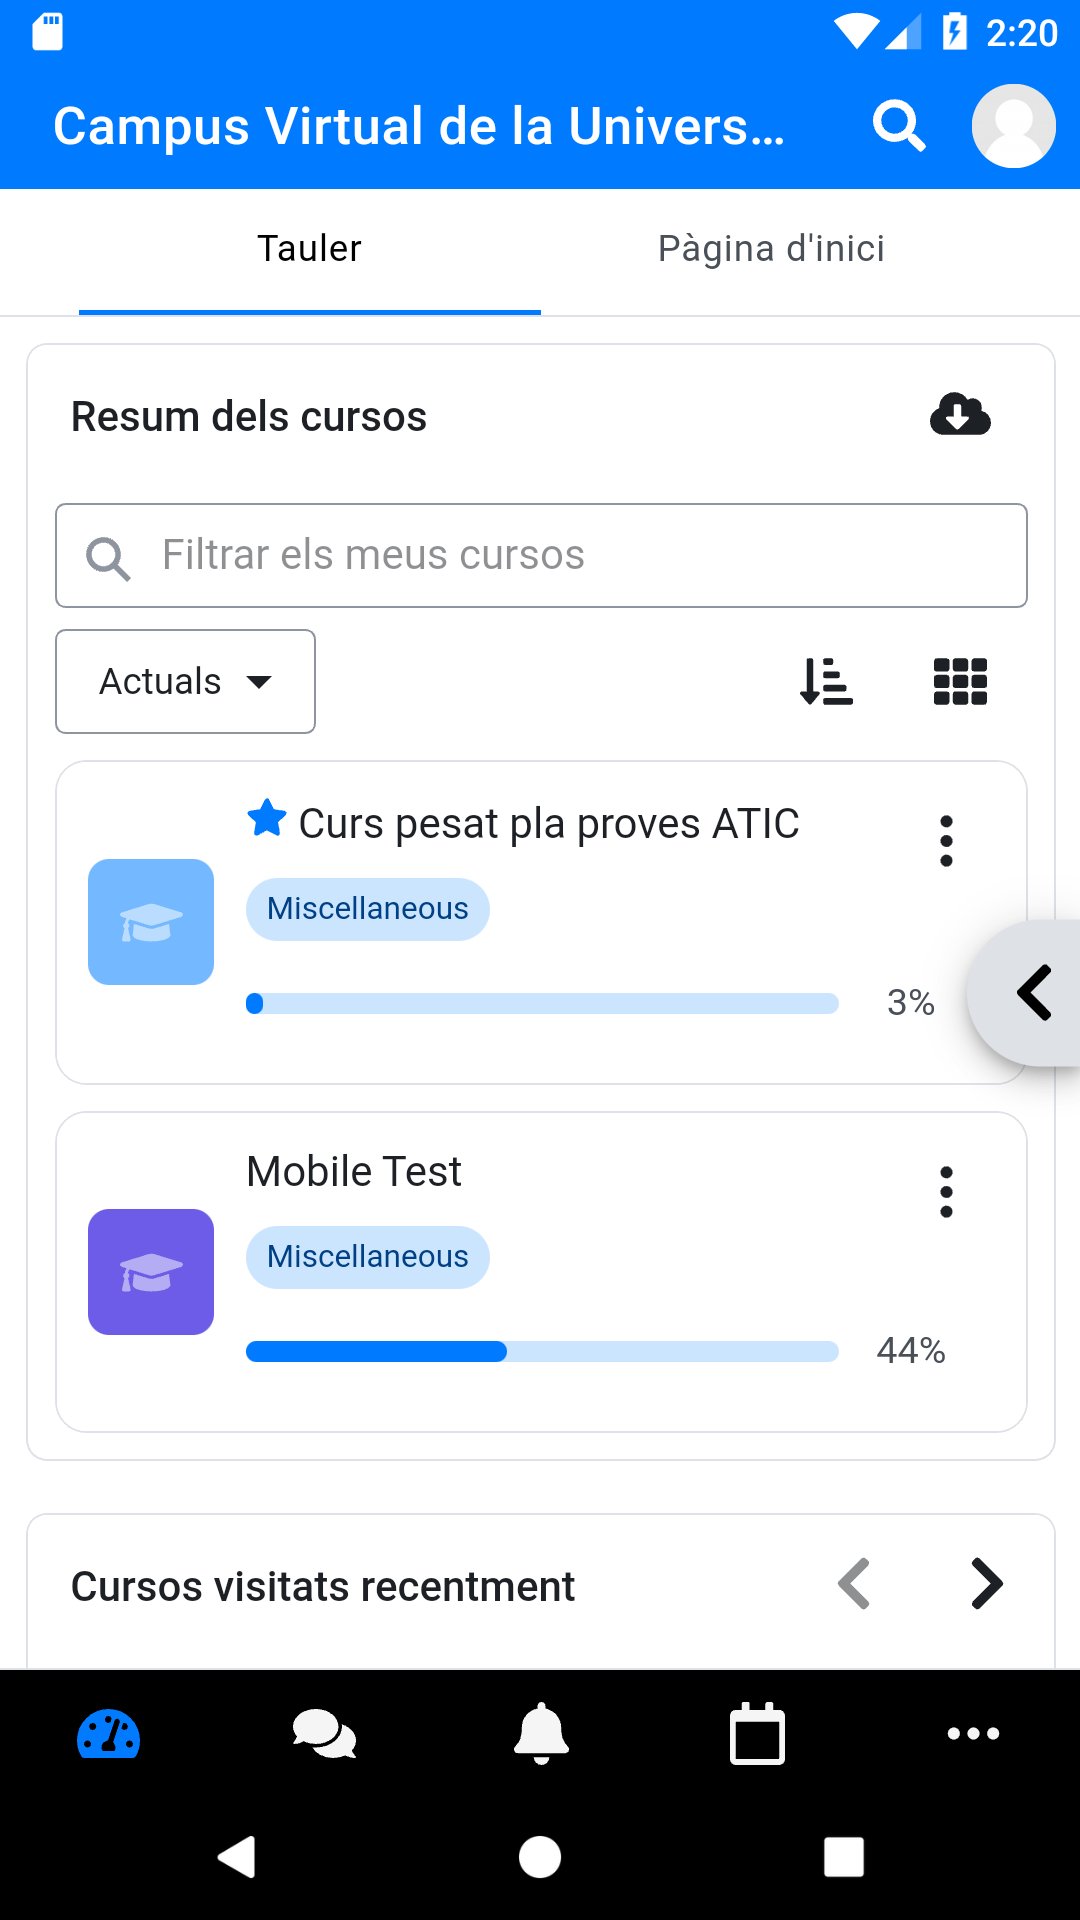
Task: Open the Mobile Test course
Action: (353, 1170)
